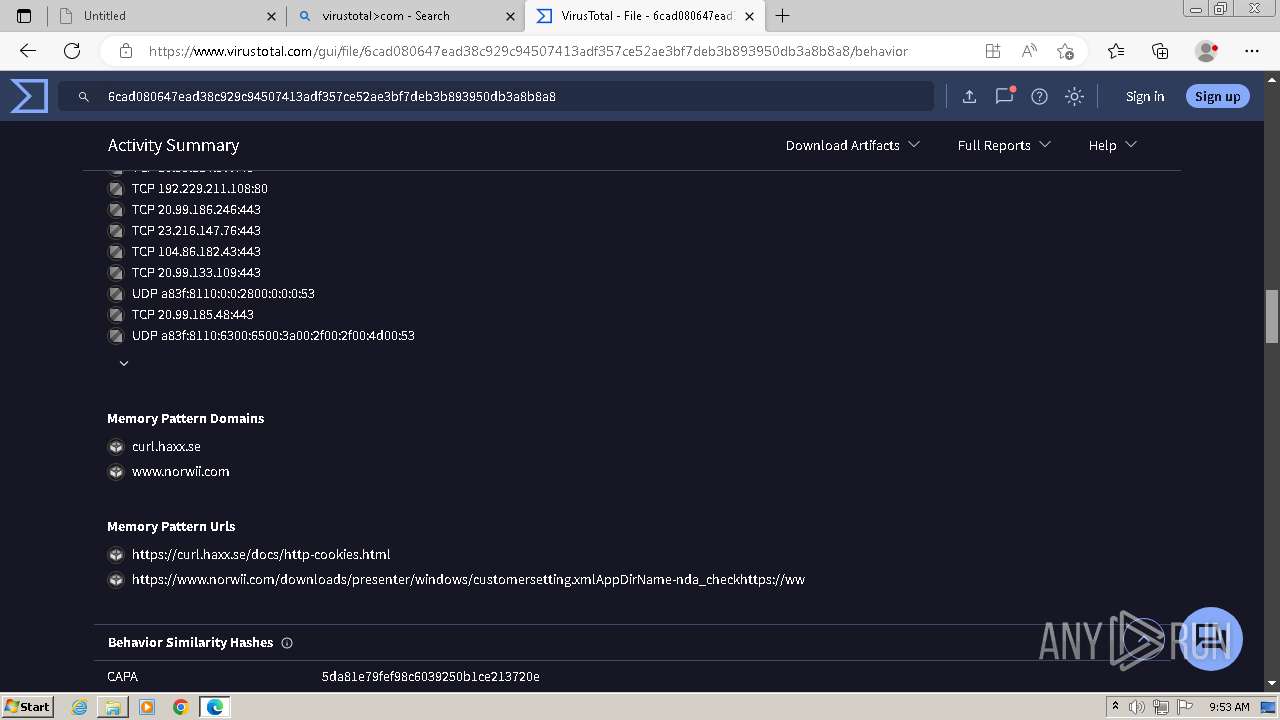Open the Full Reports dropdown
This screenshot has height=720, width=1280.
pos(1004,145)
